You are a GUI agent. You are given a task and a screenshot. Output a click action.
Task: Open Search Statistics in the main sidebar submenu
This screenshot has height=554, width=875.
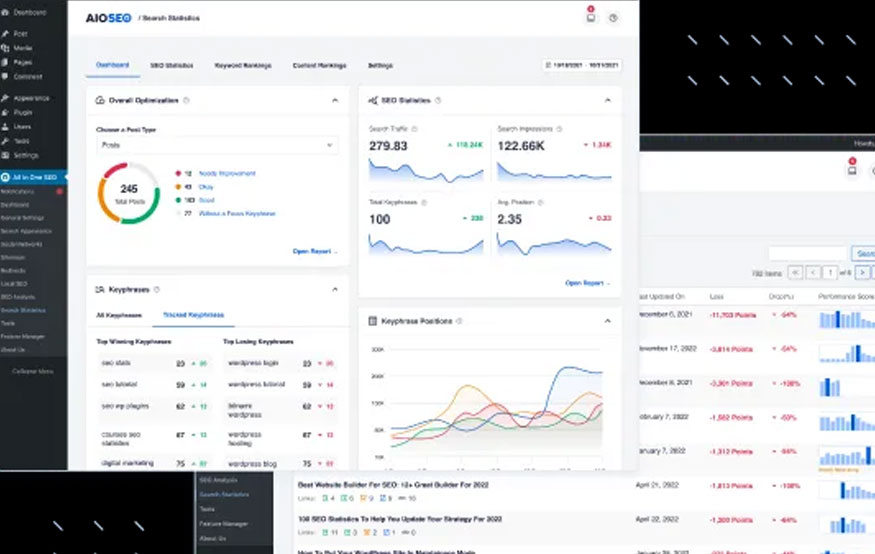coord(23,310)
